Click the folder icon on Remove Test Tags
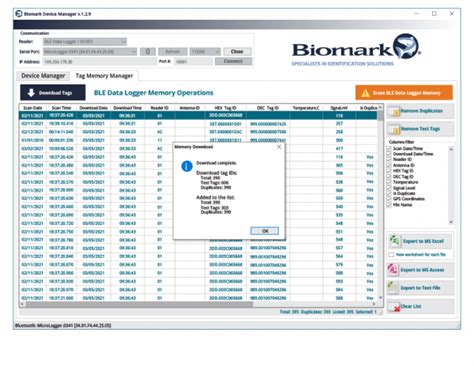This screenshot has width=474, height=366. point(394,129)
